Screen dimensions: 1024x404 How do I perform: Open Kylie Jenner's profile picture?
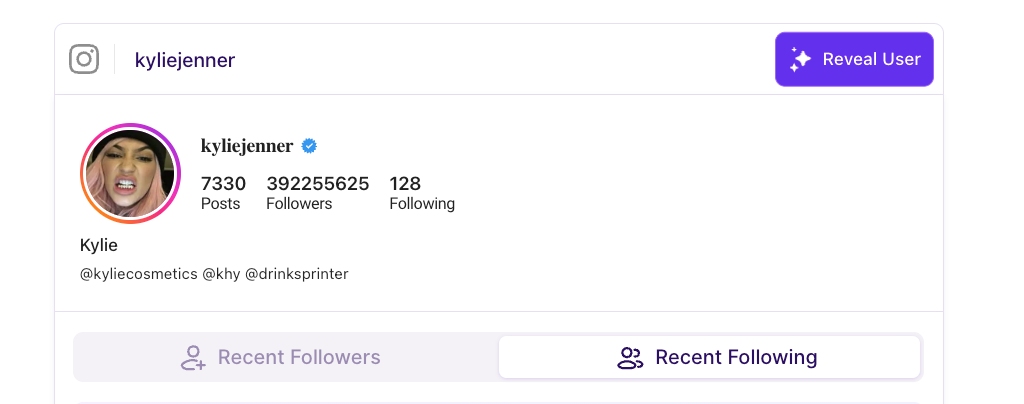pyautogui.click(x=129, y=172)
